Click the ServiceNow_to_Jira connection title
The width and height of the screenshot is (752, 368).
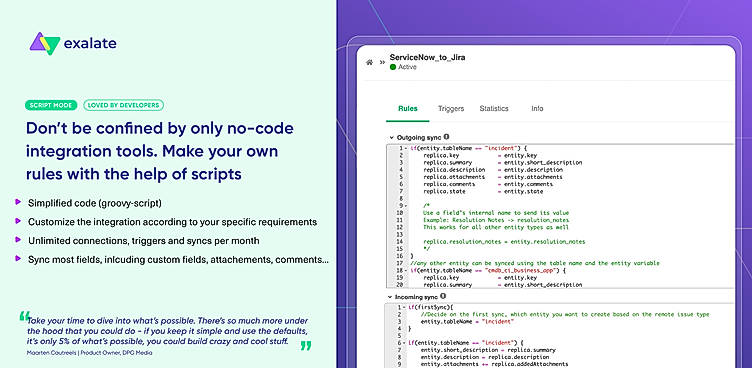(x=427, y=57)
